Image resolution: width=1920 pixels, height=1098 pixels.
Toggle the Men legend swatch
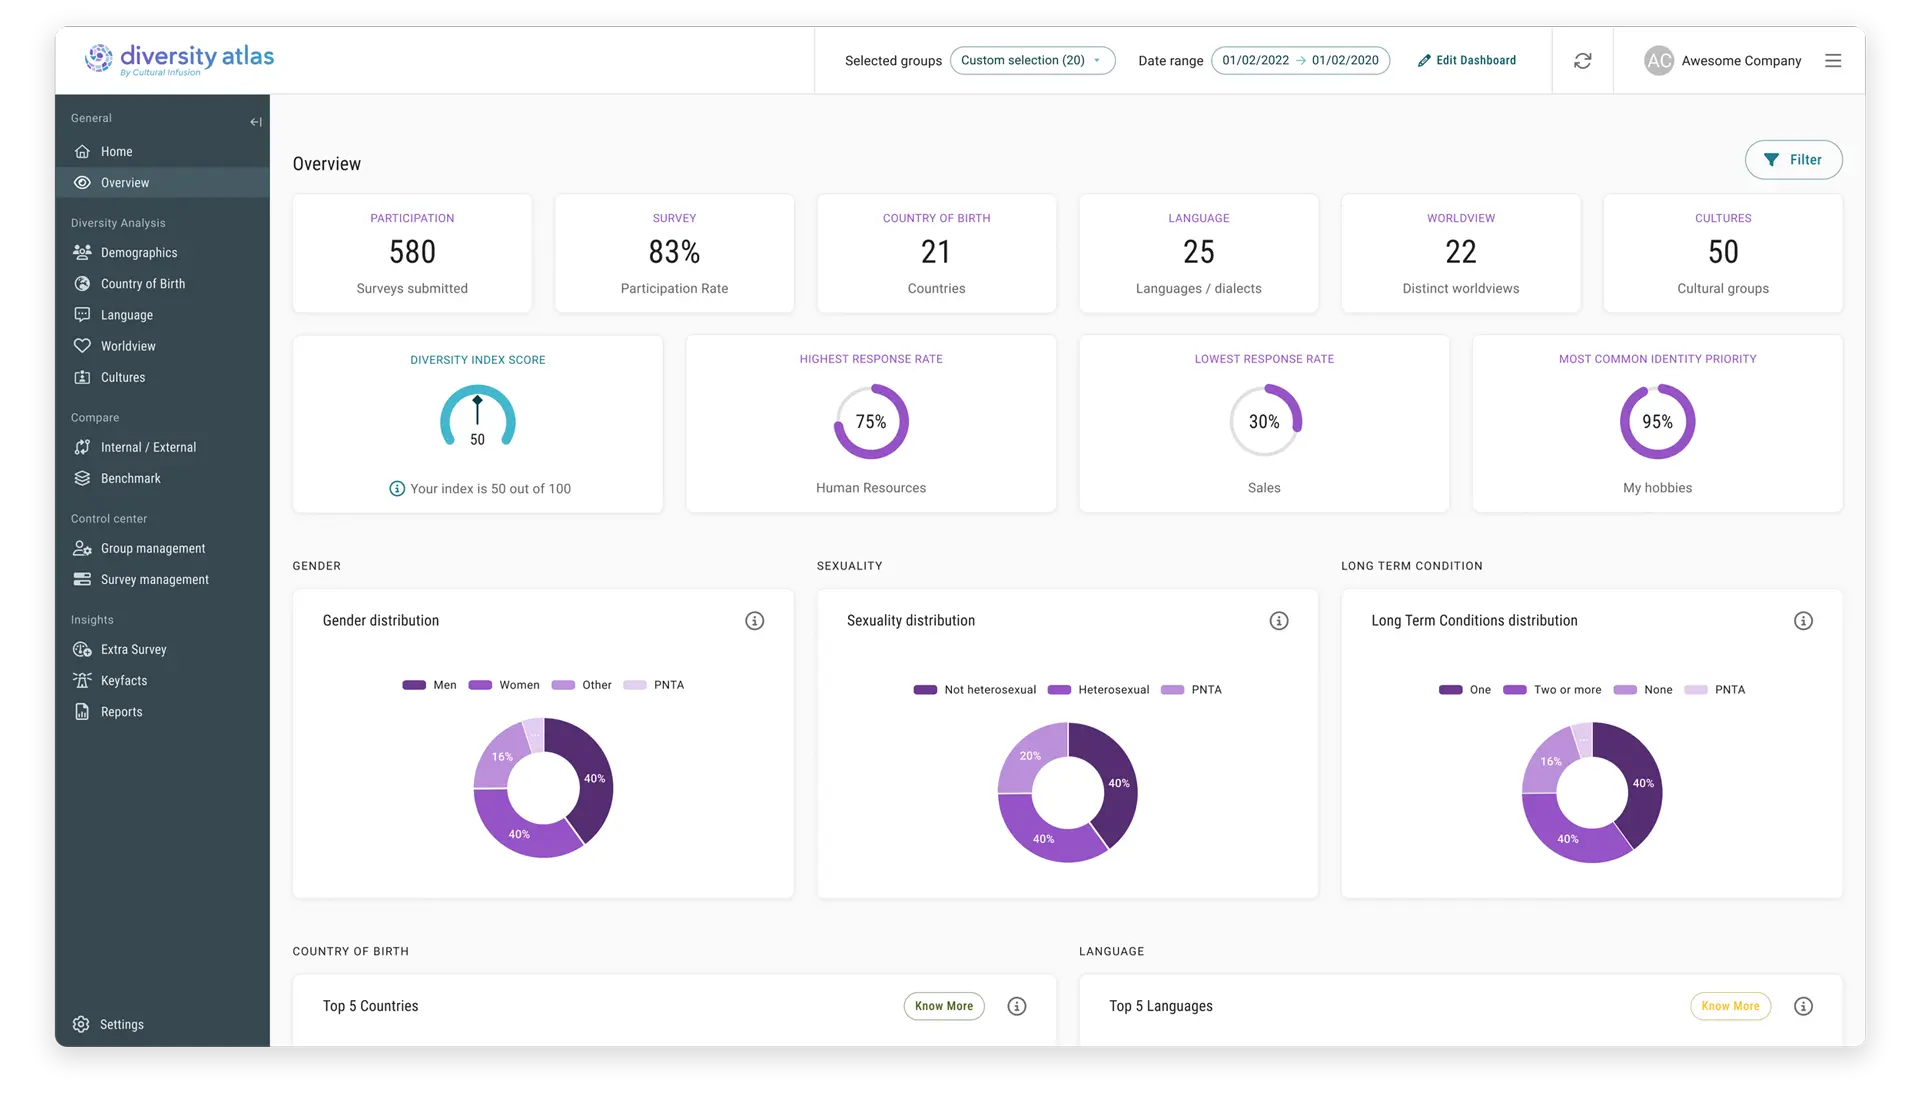(414, 685)
